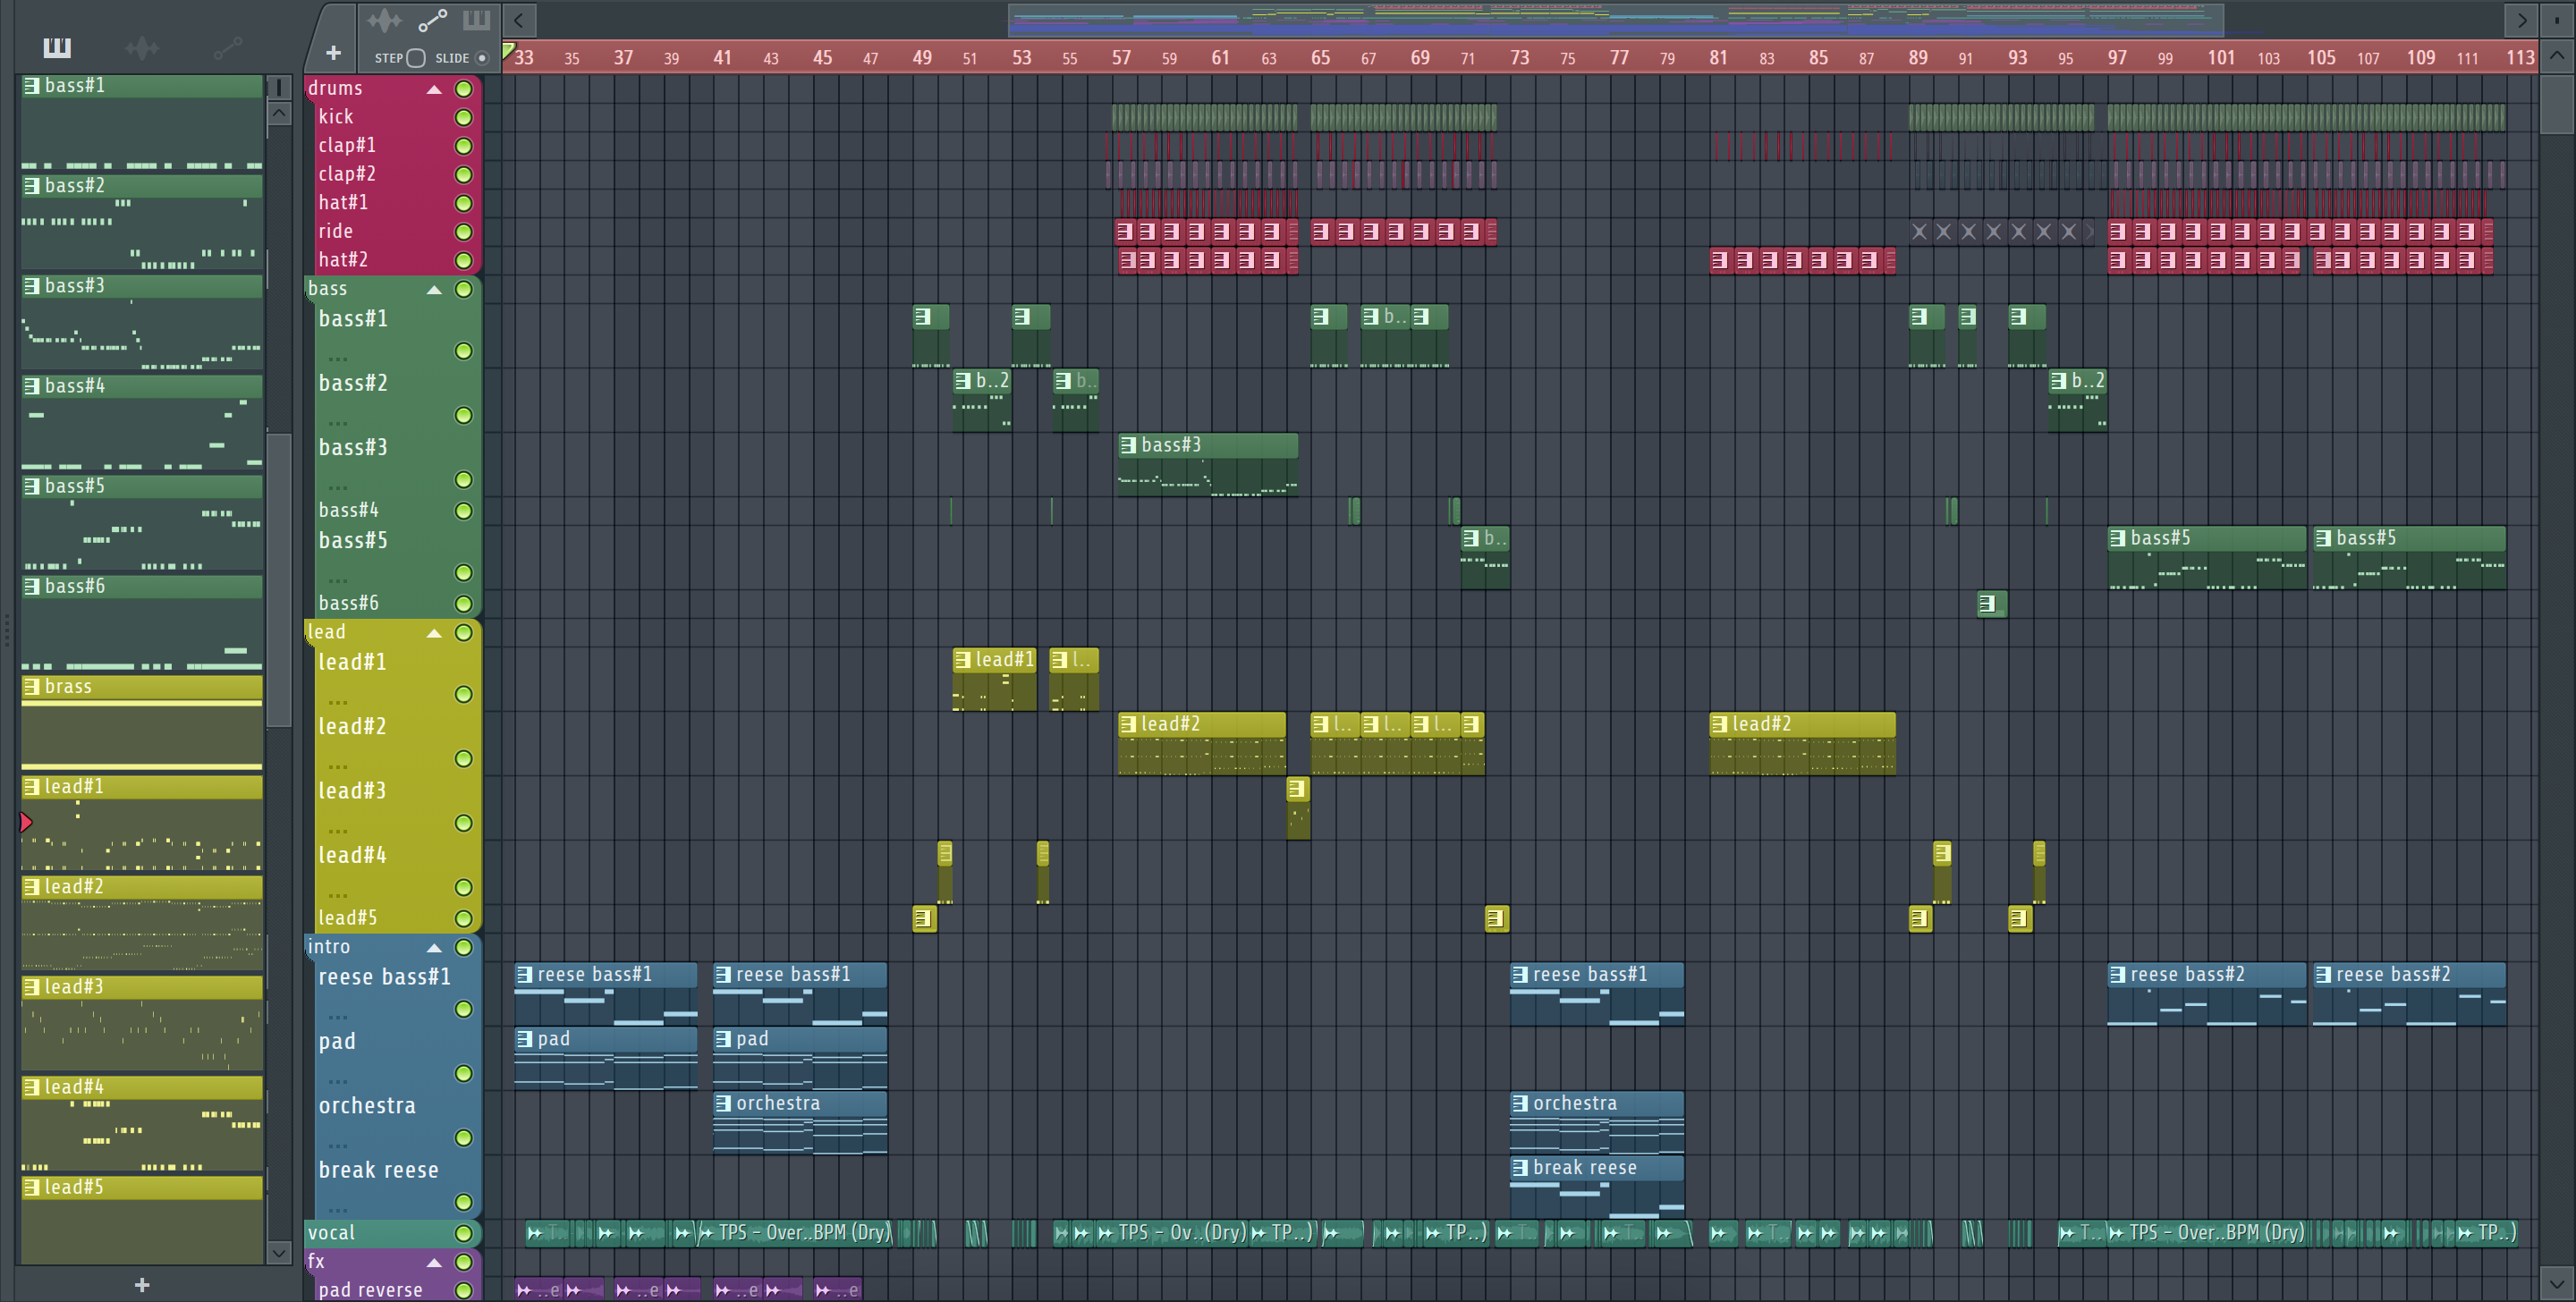Collapse the intro track group
Screen dimensions: 2576x1302
click(x=434, y=948)
